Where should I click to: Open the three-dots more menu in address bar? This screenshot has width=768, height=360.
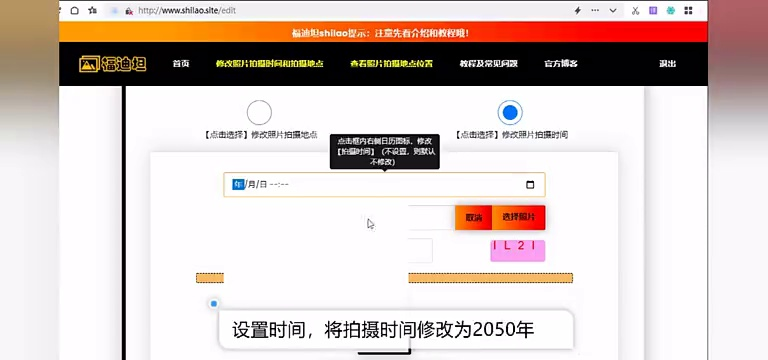coord(595,10)
